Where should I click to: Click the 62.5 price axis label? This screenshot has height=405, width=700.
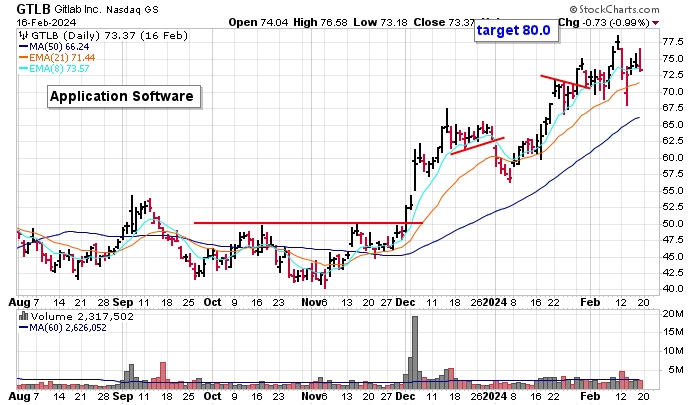coord(673,141)
